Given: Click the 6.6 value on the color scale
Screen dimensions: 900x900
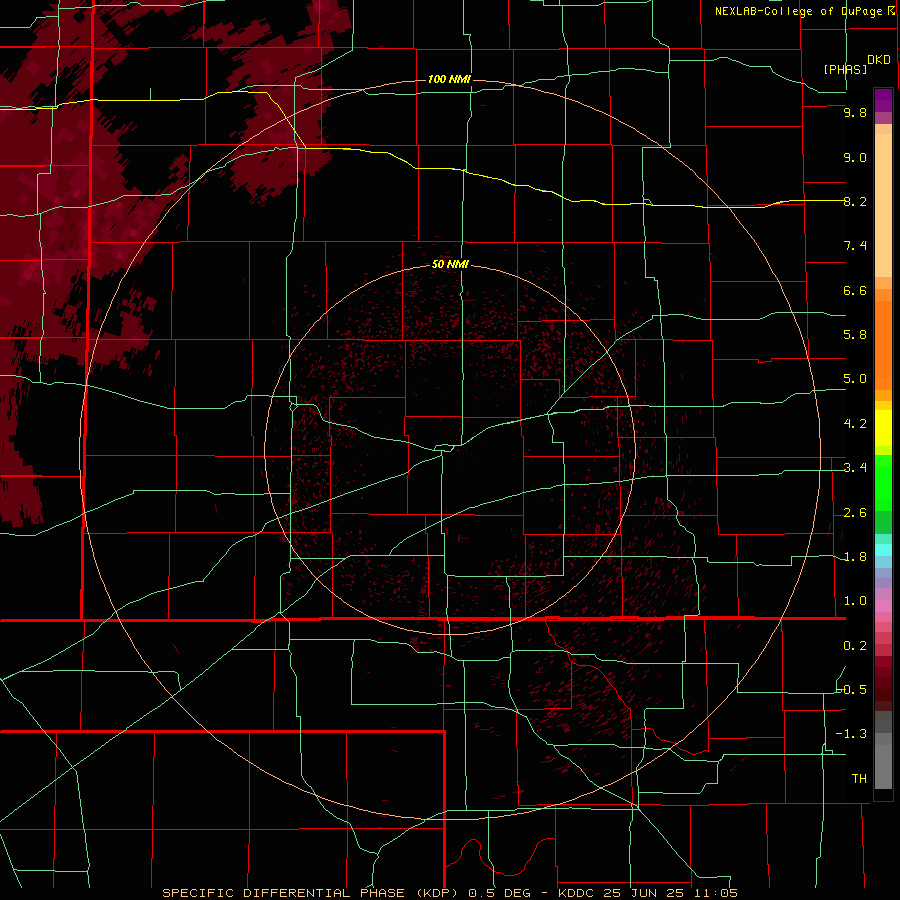Looking at the screenshot, I should (x=855, y=290).
